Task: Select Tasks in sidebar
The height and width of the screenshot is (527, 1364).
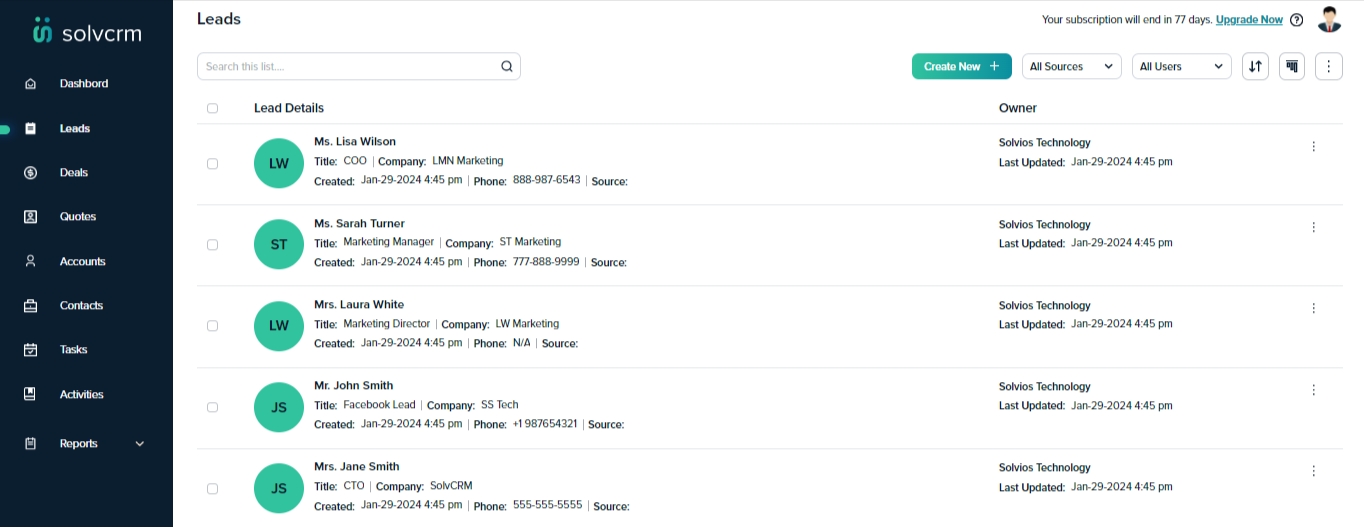Action: [73, 350]
